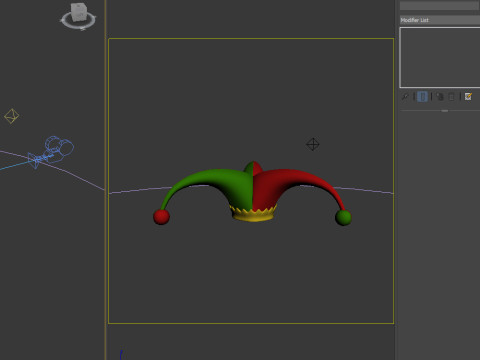The width and height of the screenshot is (480, 360).
Task: Select the crosshair target helper in the viewport
Action: click(x=313, y=144)
